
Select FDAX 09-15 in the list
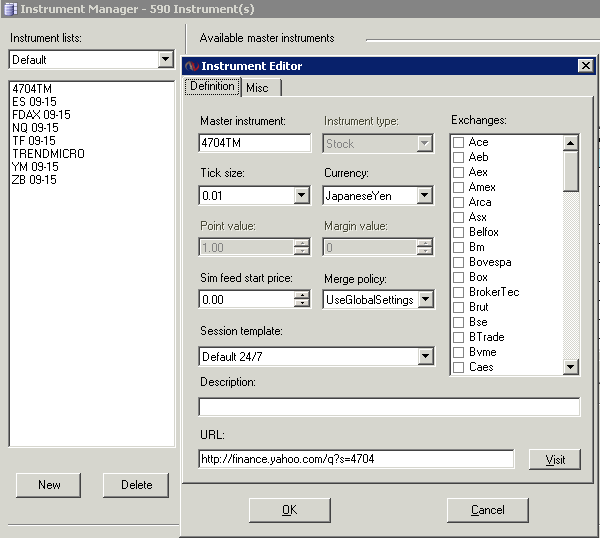pyautogui.click(x=41, y=115)
